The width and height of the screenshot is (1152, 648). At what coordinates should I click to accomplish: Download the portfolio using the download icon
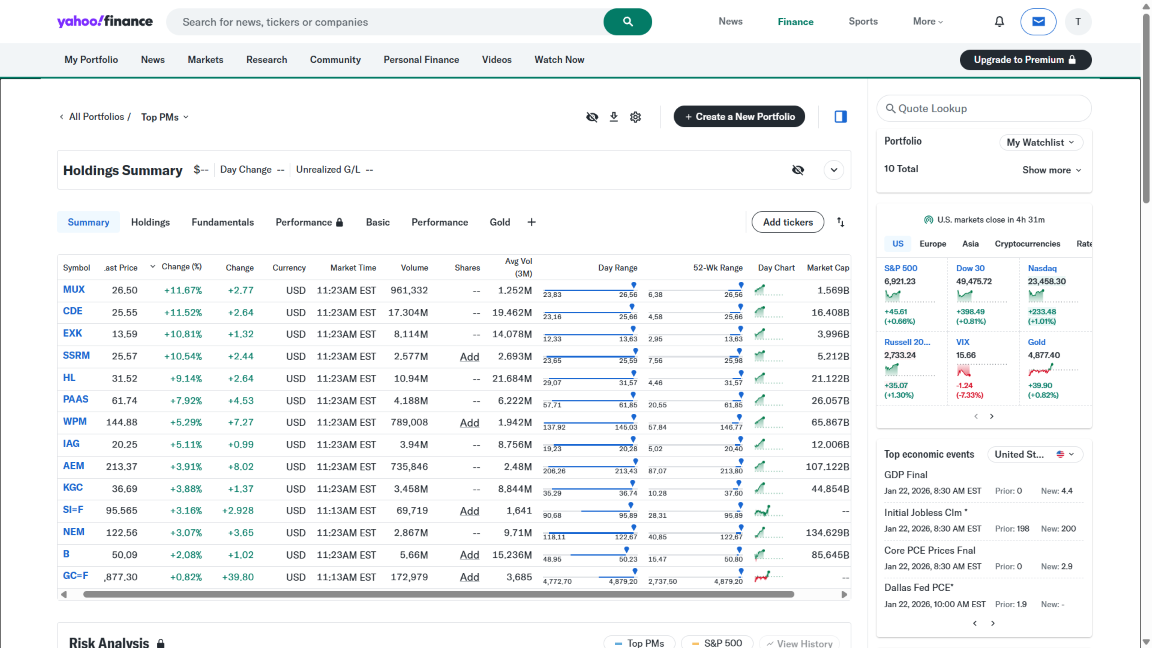click(x=614, y=117)
